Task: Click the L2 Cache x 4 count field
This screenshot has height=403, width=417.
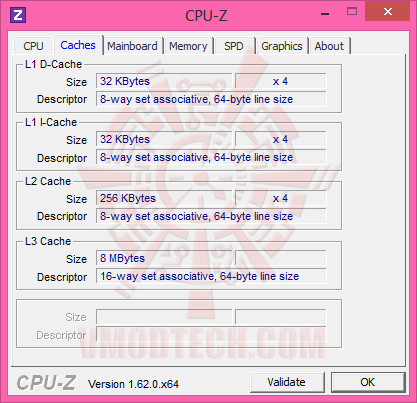Action: [x=280, y=198]
